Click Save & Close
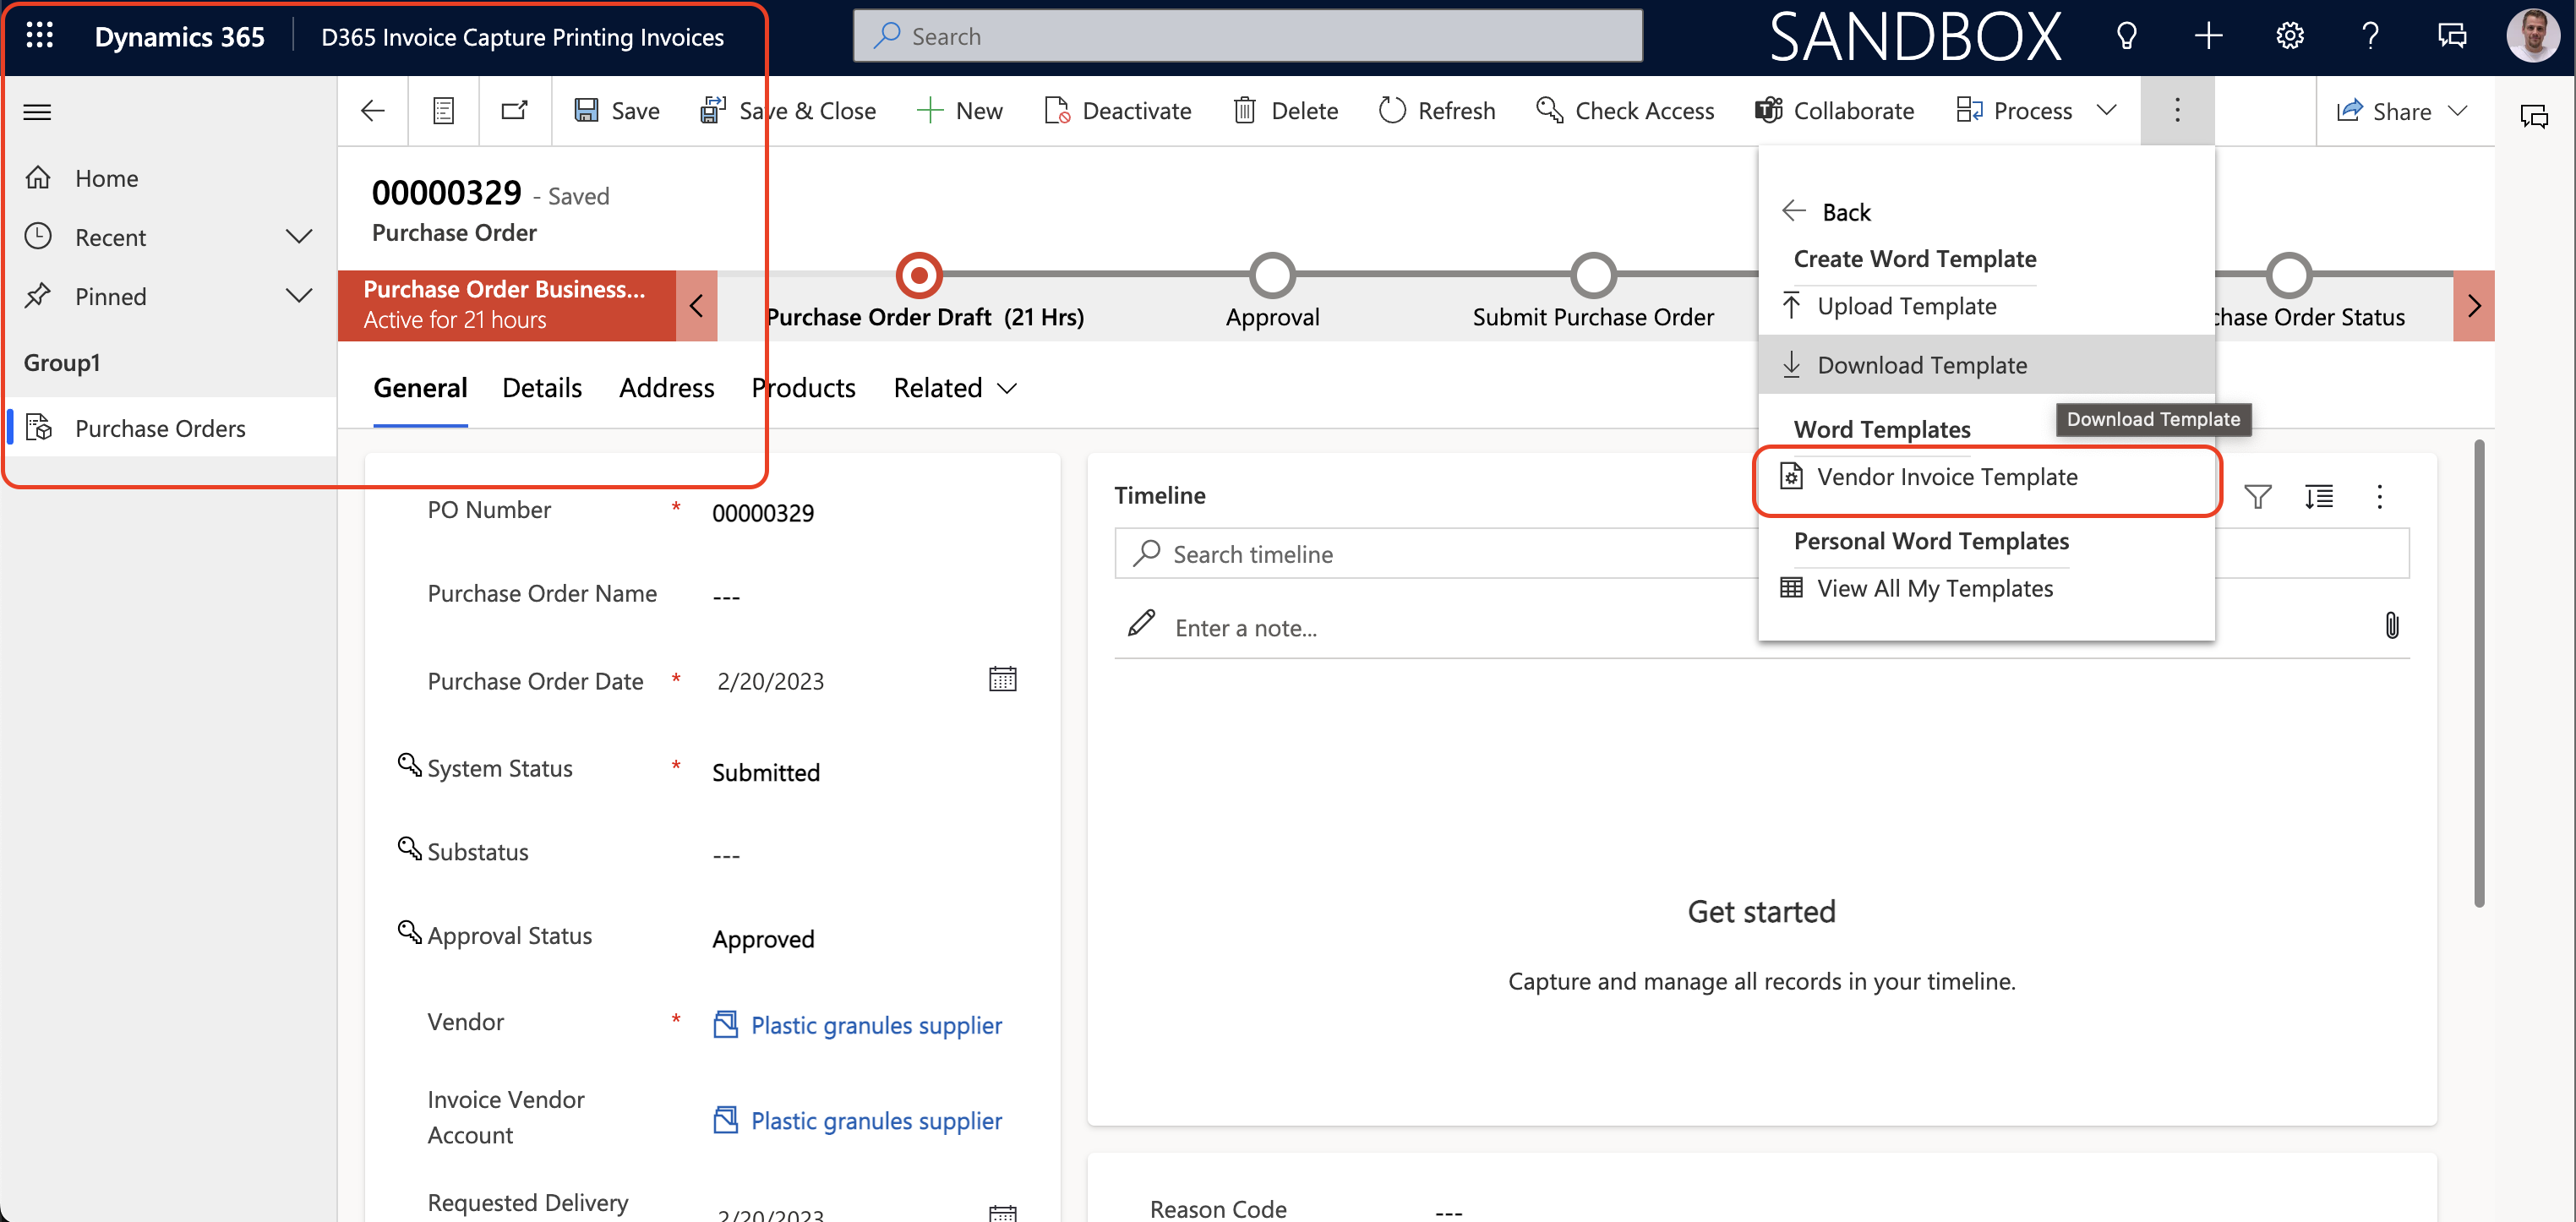The width and height of the screenshot is (2576, 1222). click(788, 110)
